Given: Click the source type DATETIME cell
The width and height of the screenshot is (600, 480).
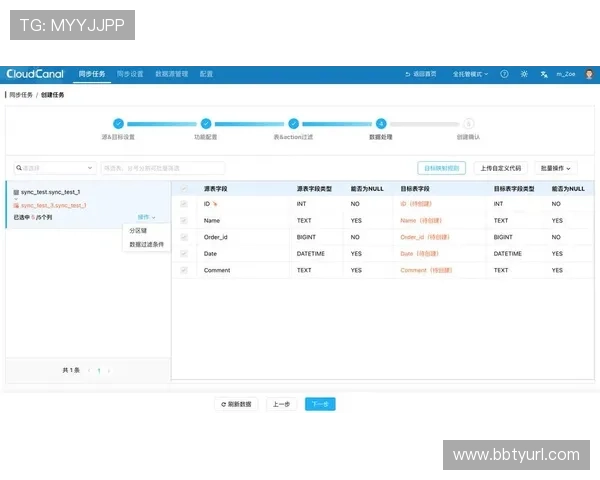Looking at the screenshot, I should pyautogui.click(x=311, y=253).
